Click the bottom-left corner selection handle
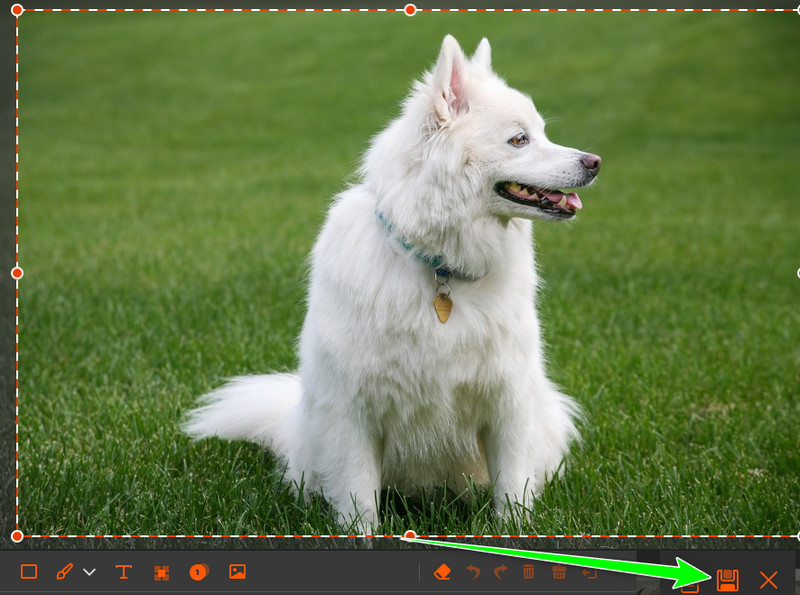Screen dimensions: 800x595 point(17,536)
